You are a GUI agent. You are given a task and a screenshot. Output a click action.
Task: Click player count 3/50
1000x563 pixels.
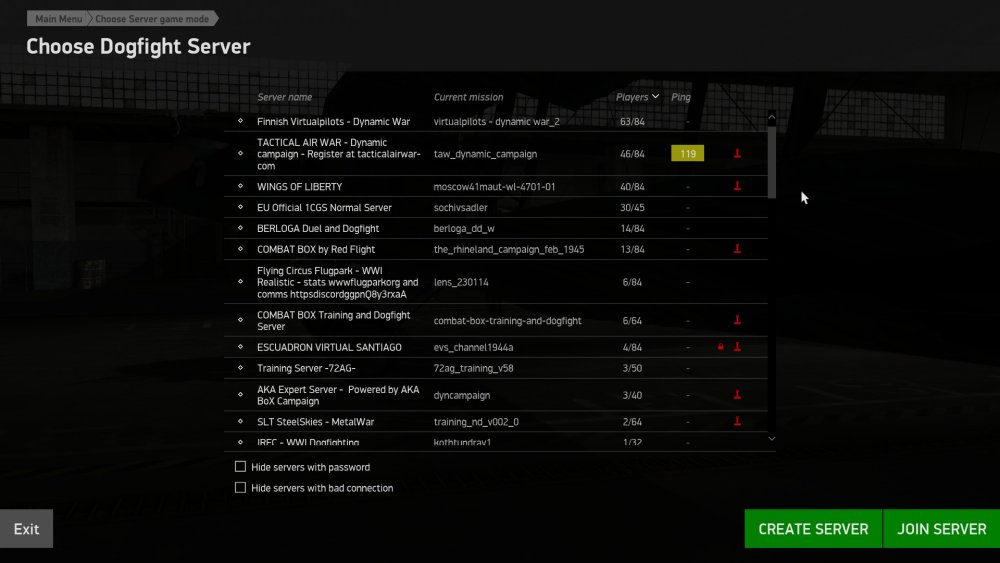(632, 368)
